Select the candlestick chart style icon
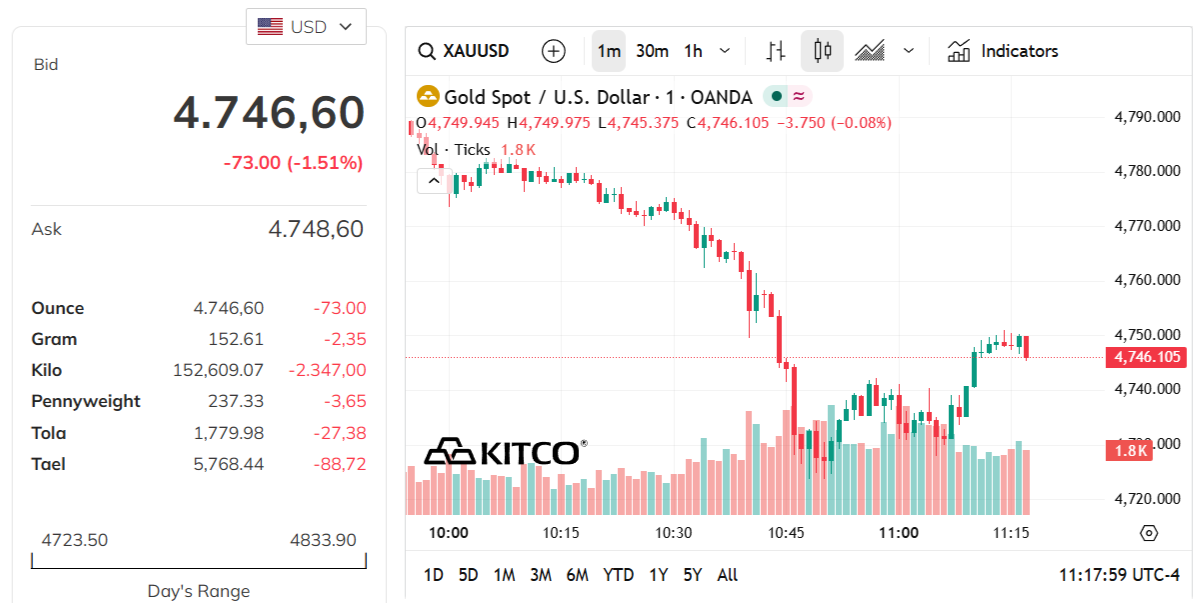The width and height of the screenshot is (1198, 603). [x=821, y=50]
